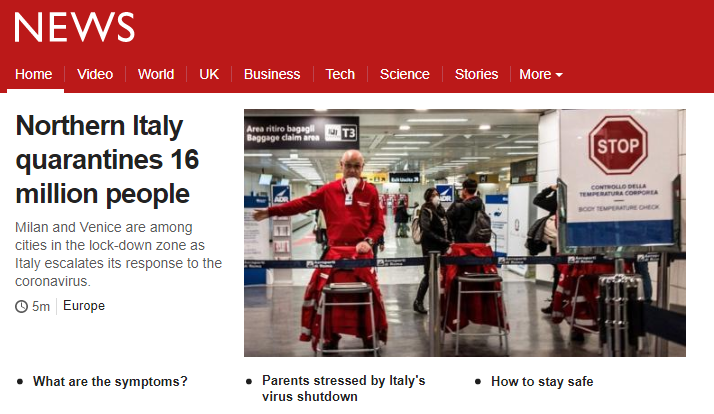Go to the Video section

click(95, 74)
